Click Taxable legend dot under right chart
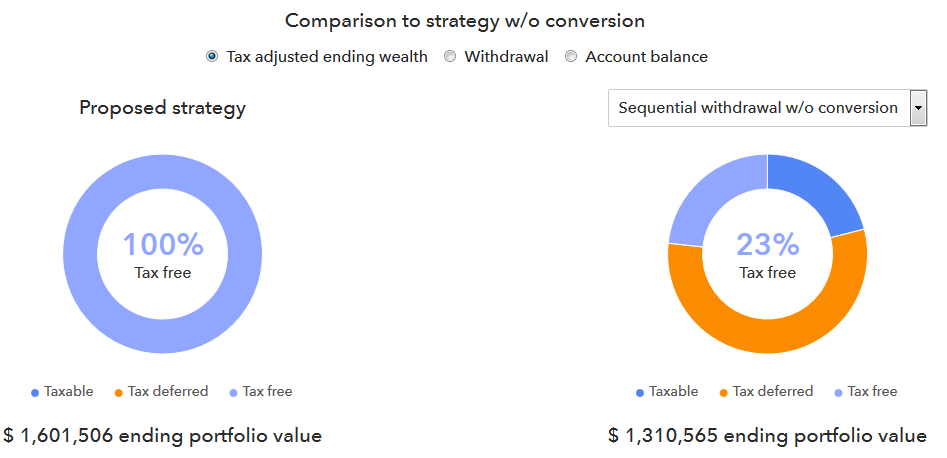The height and width of the screenshot is (458, 947). click(641, 392)
